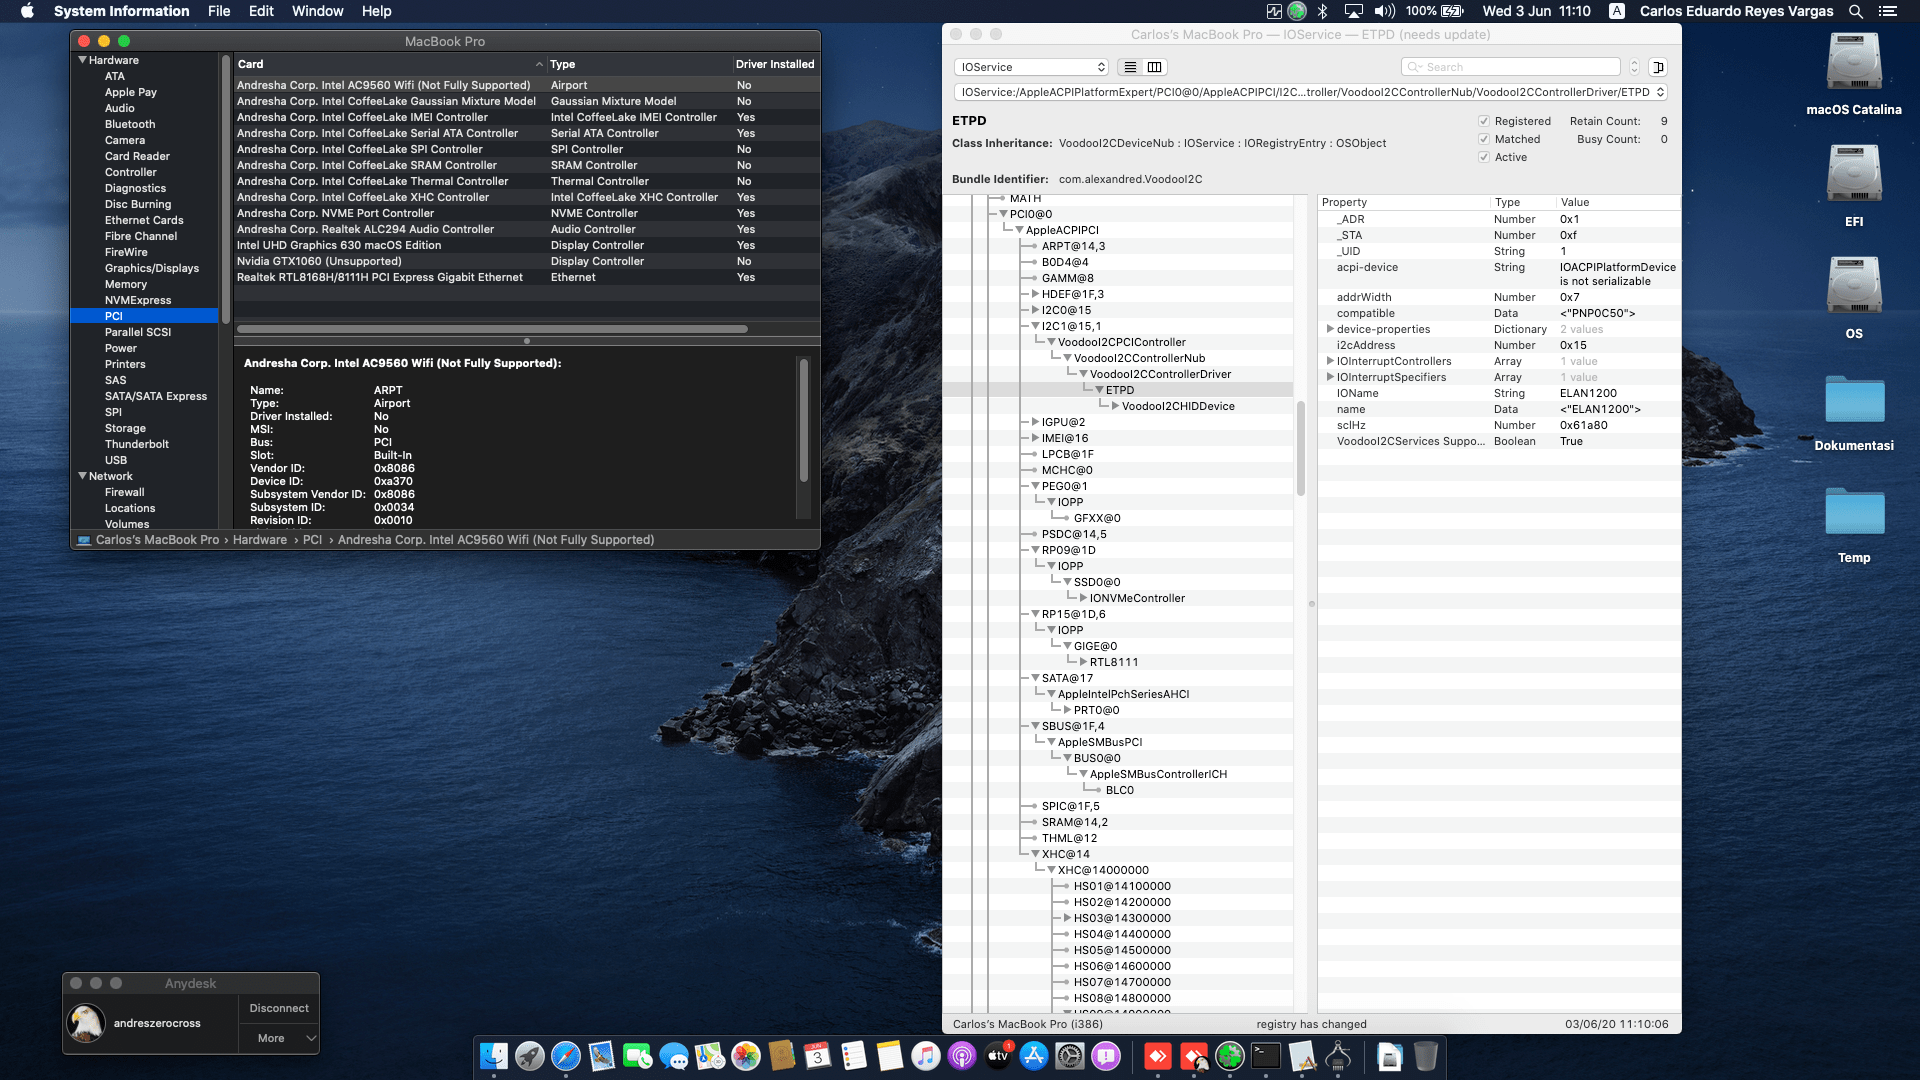1920x1080 pixels.
Task: Open the IOService plane dropdown
Action: click(1031, 67)
